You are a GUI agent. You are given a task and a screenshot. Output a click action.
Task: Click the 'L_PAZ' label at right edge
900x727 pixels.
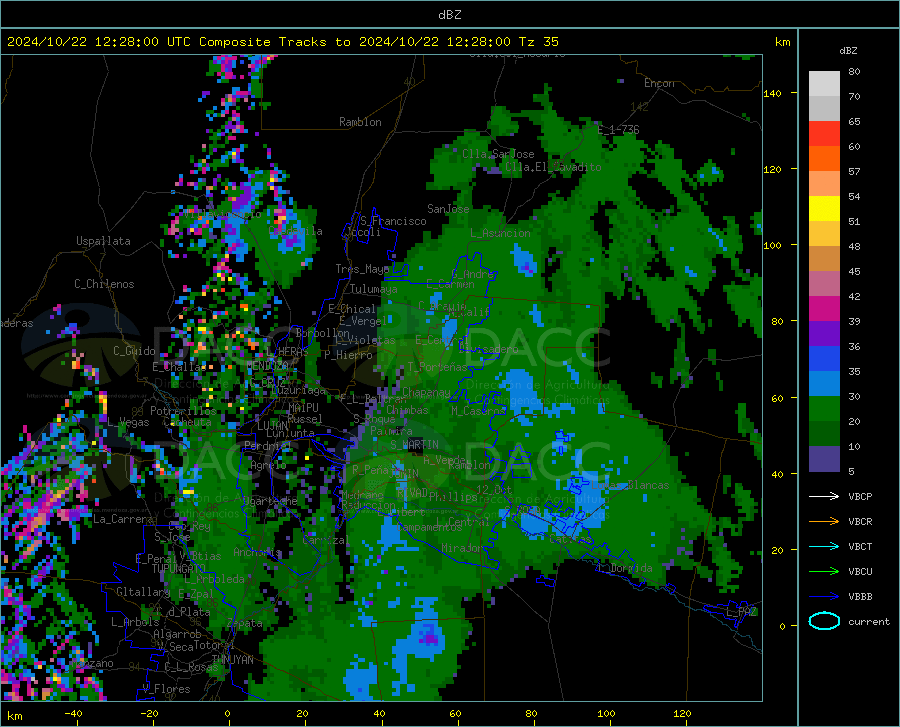(x=742, y=612)
